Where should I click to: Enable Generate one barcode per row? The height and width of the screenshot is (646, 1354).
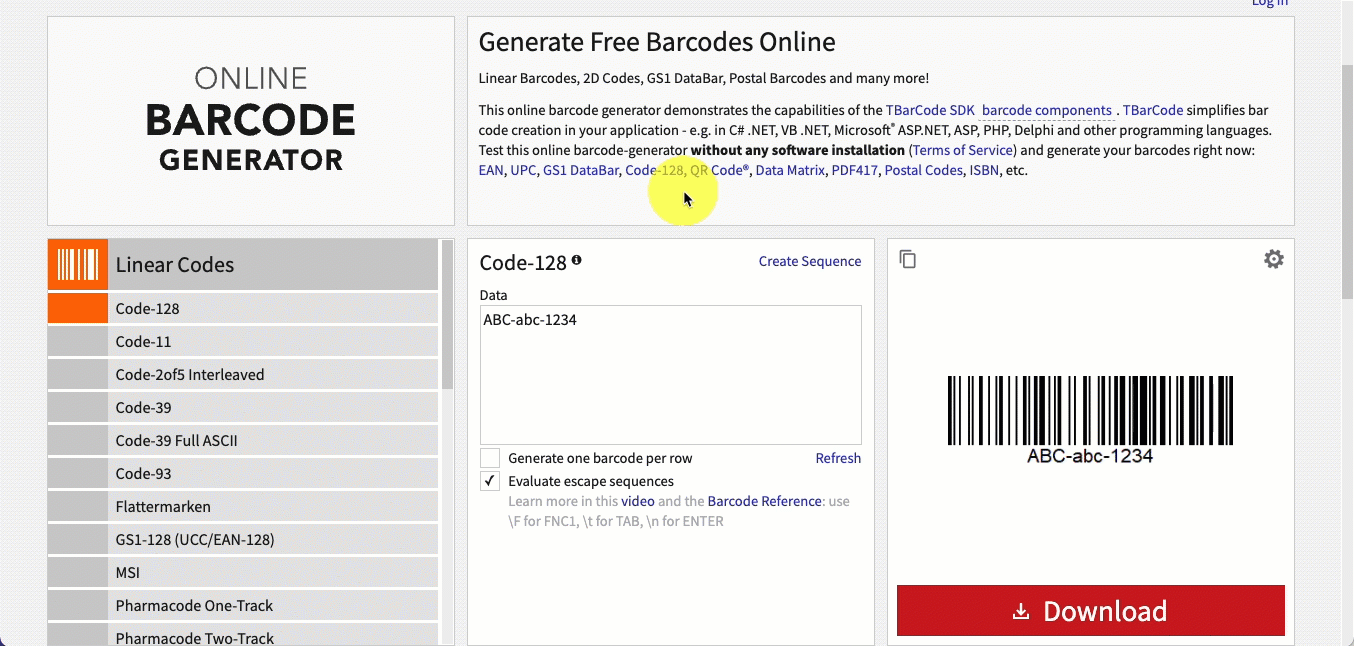[x=490, y=458]
